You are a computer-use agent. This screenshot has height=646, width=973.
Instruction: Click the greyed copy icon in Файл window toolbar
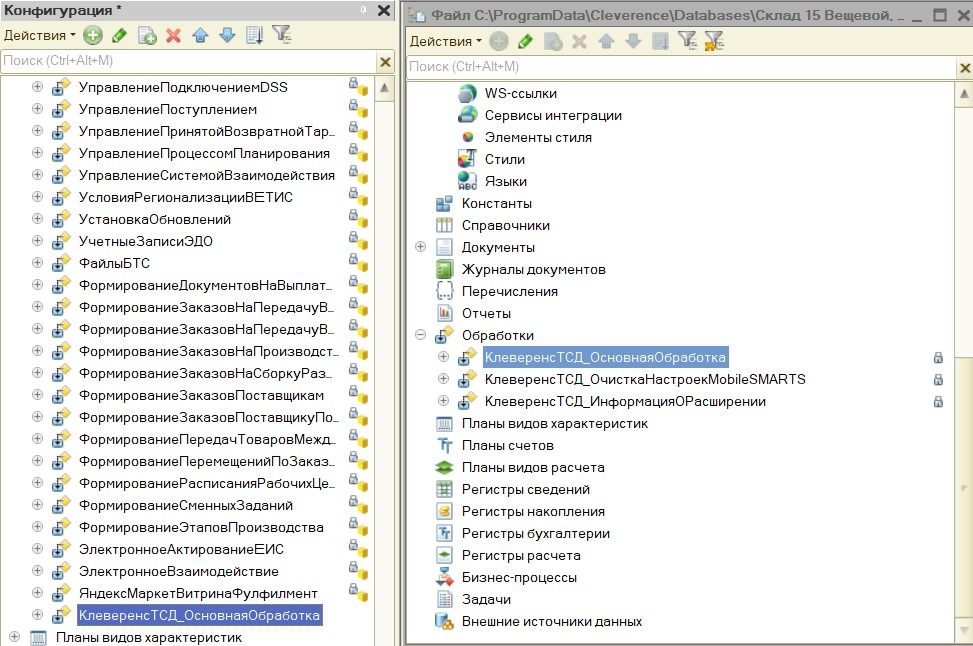(553, 42)
